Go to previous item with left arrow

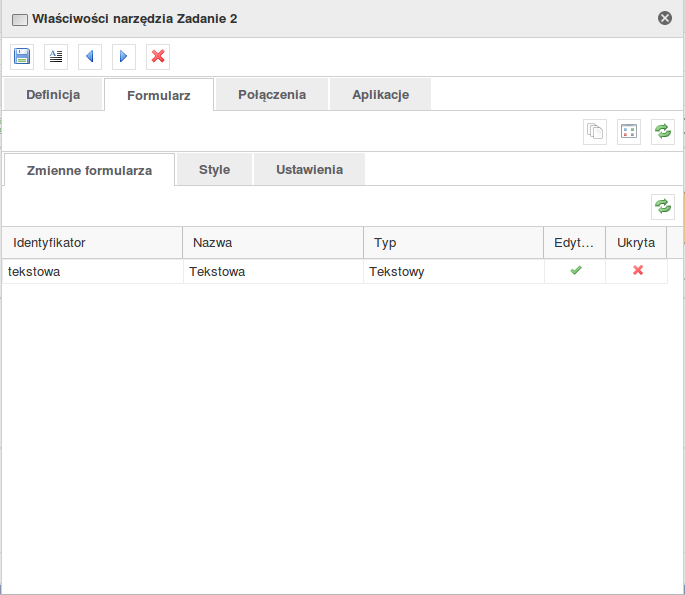tap(90, 57)
